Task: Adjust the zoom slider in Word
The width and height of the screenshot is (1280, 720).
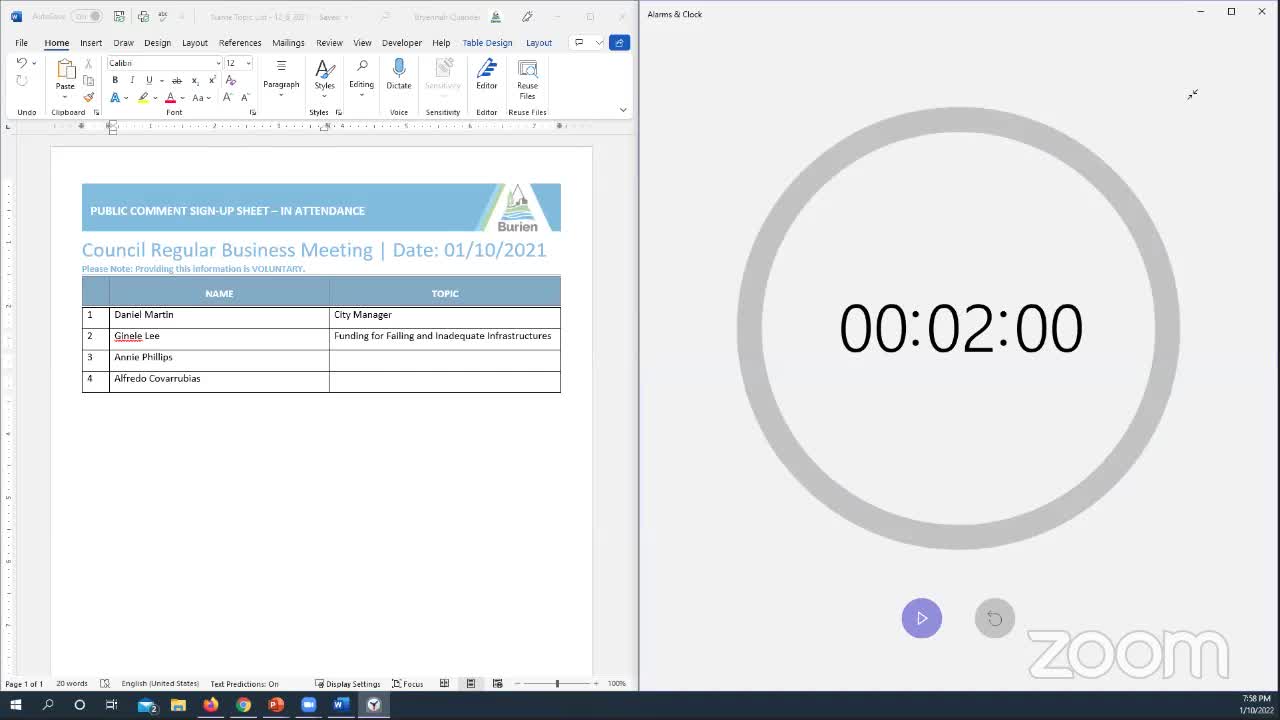Action: (557, 684)
